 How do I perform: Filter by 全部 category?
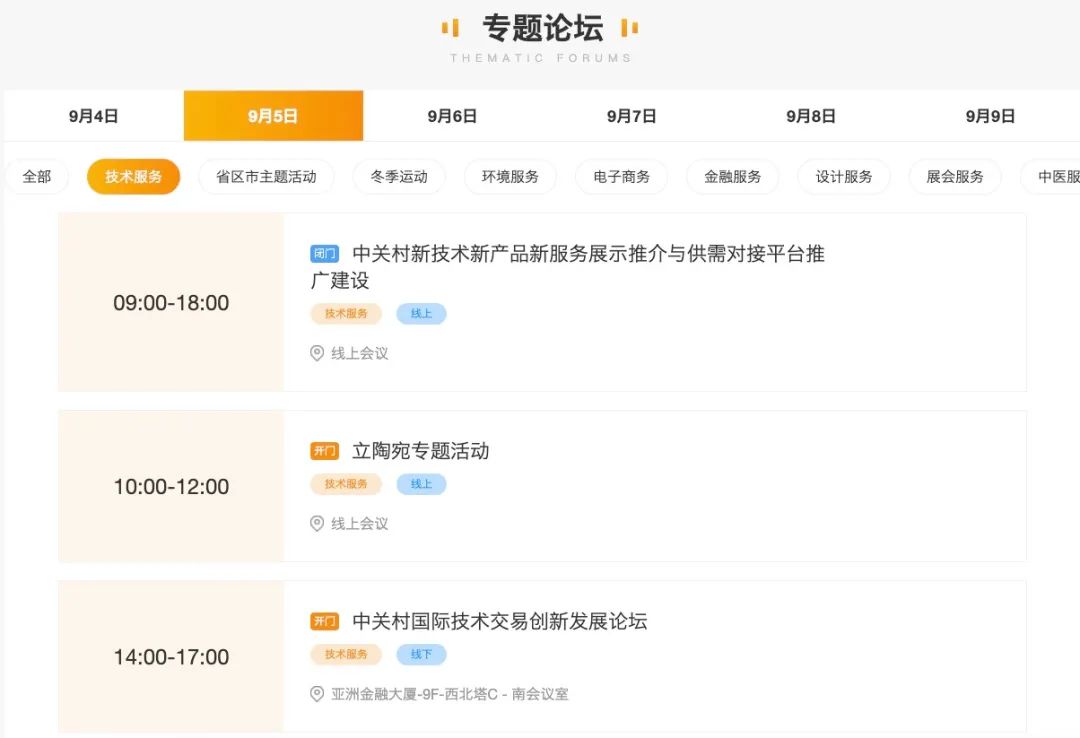click(37, 176)
